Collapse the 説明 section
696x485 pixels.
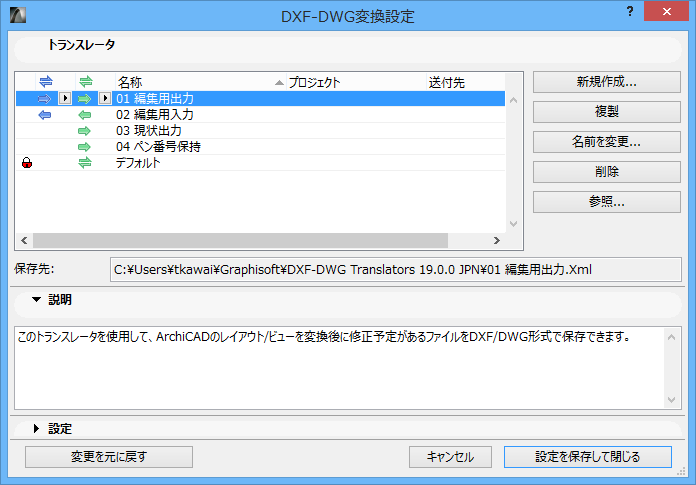click(36, 300)
